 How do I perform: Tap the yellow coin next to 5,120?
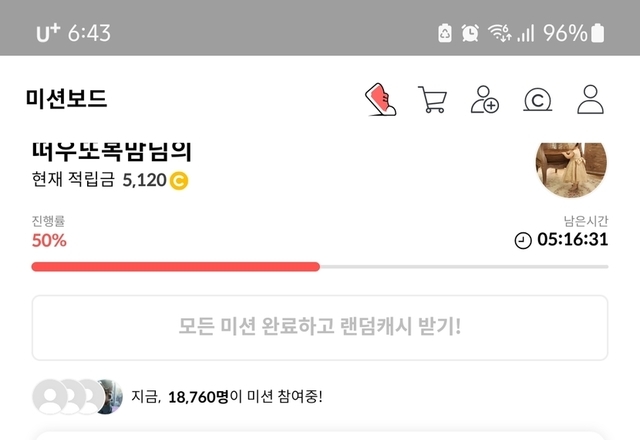point(179,181)
